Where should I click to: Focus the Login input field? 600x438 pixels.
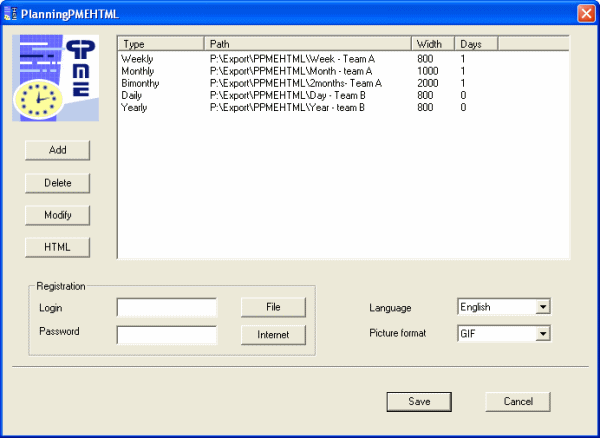click(x=167, y=308)
